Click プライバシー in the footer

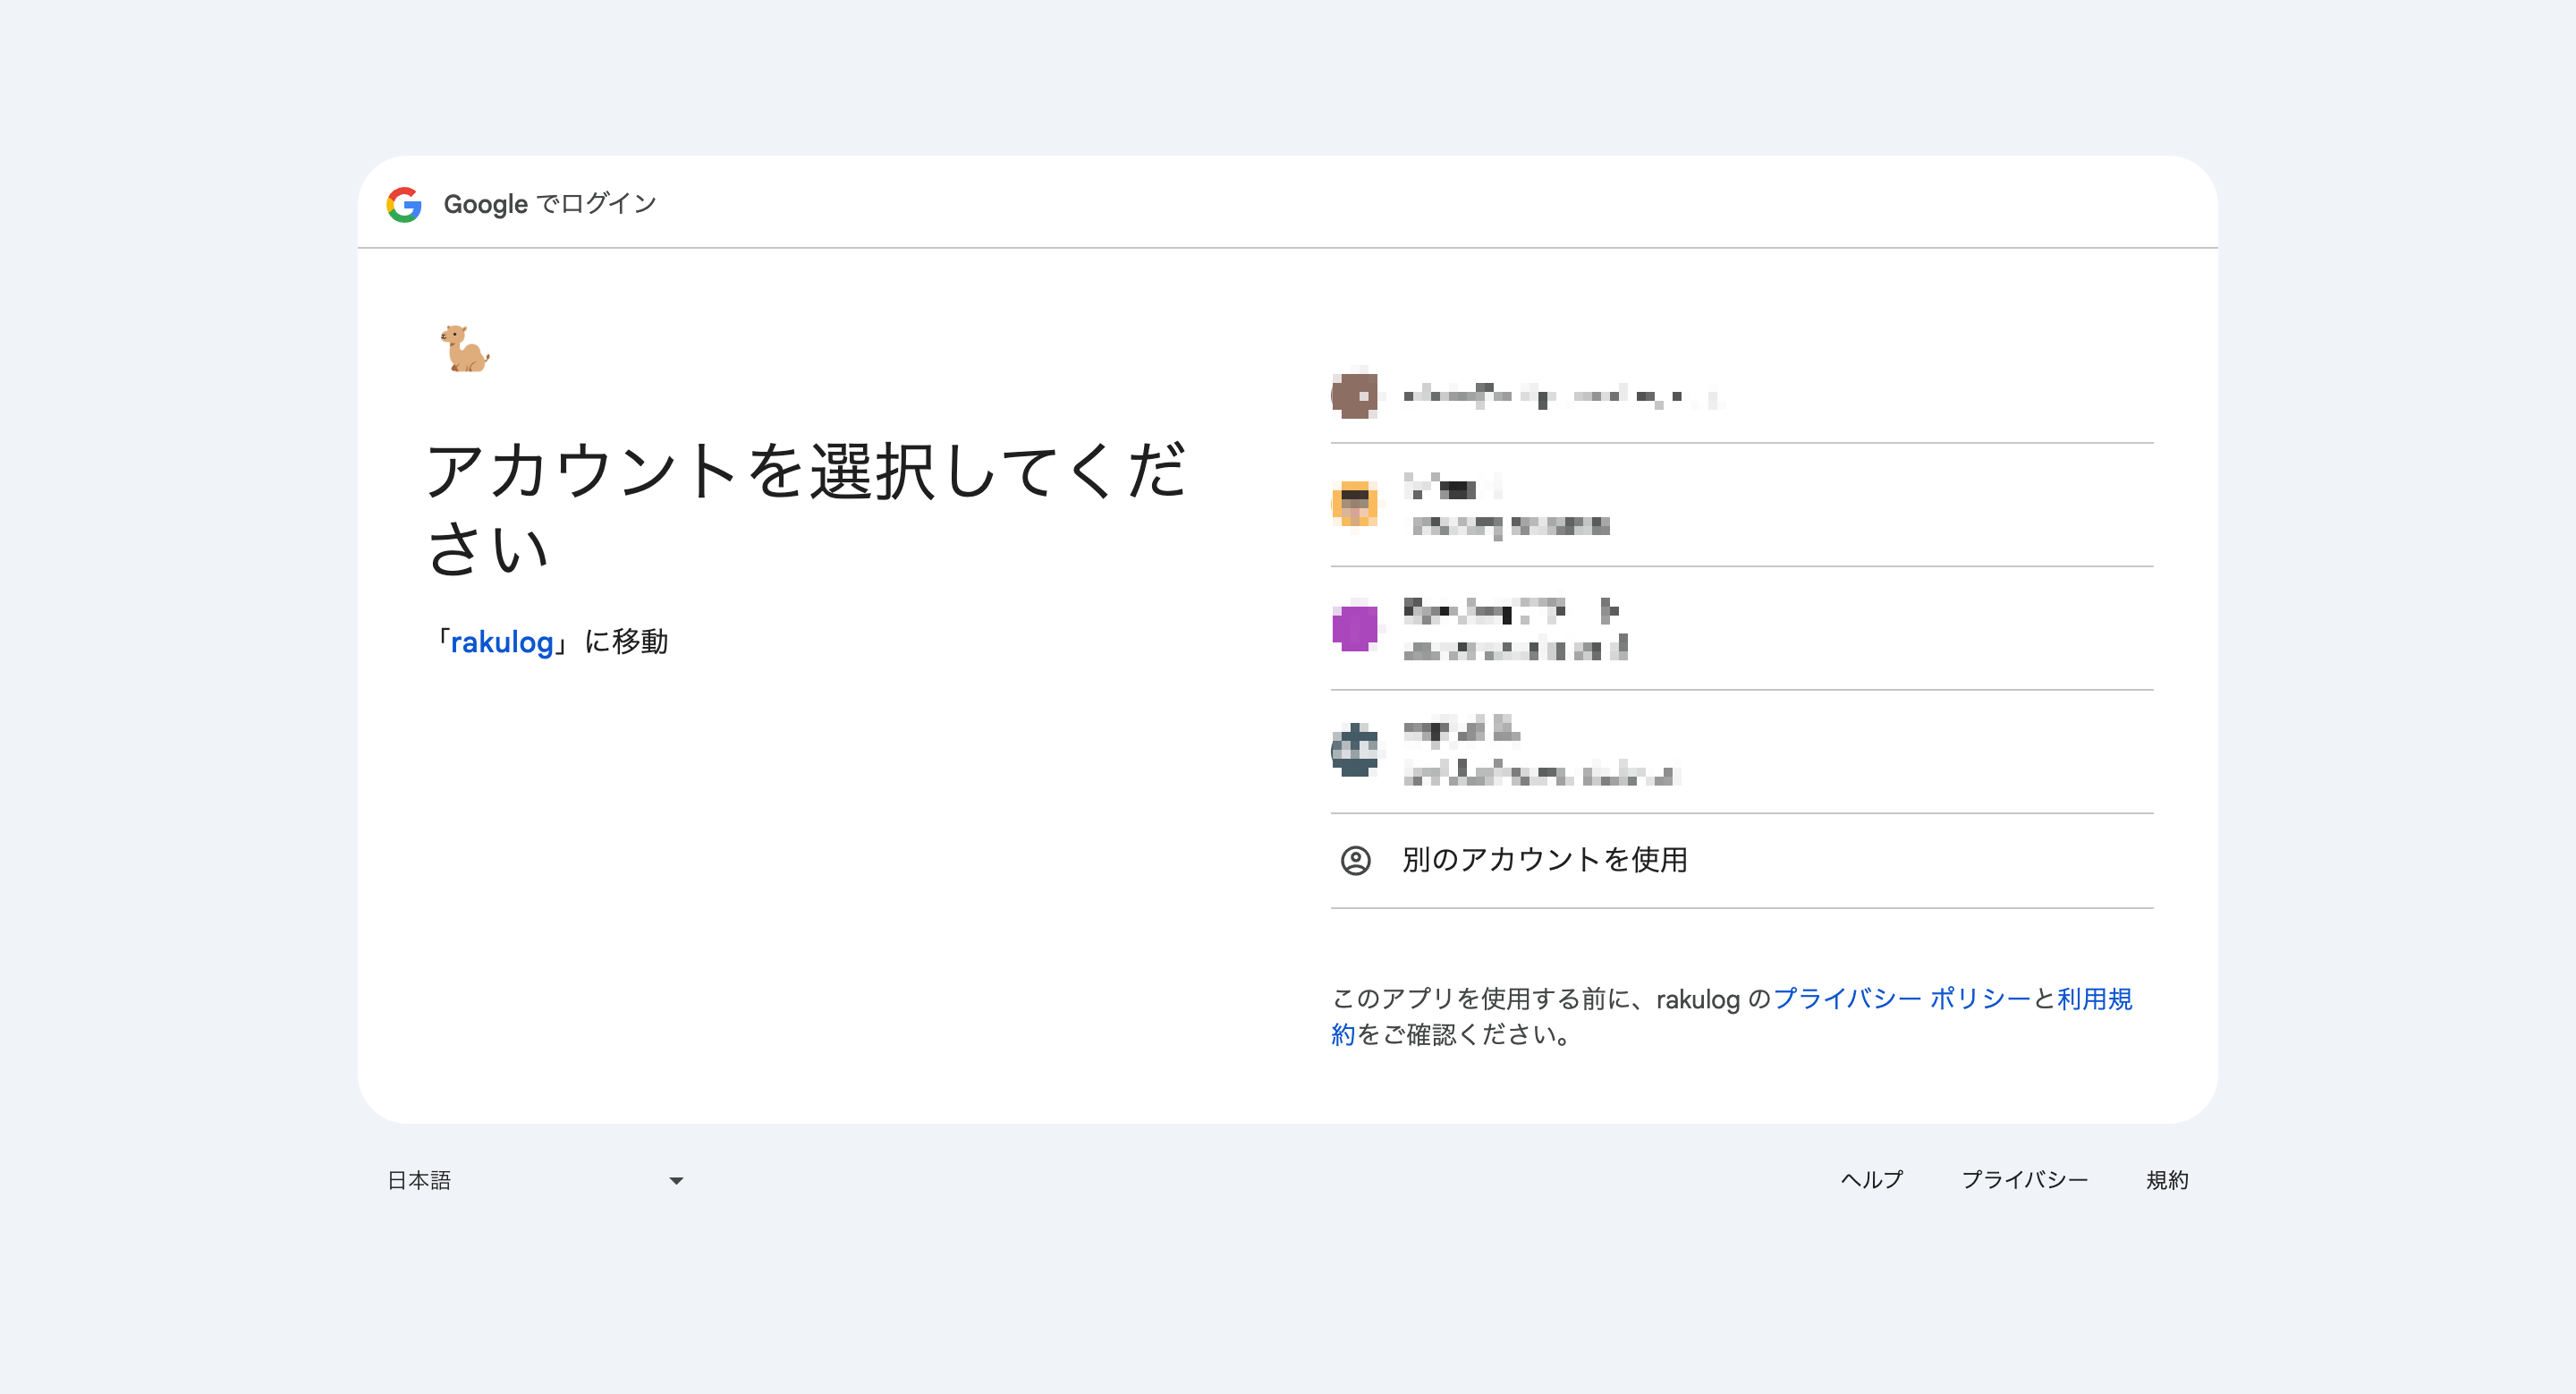point(2025,1180)
